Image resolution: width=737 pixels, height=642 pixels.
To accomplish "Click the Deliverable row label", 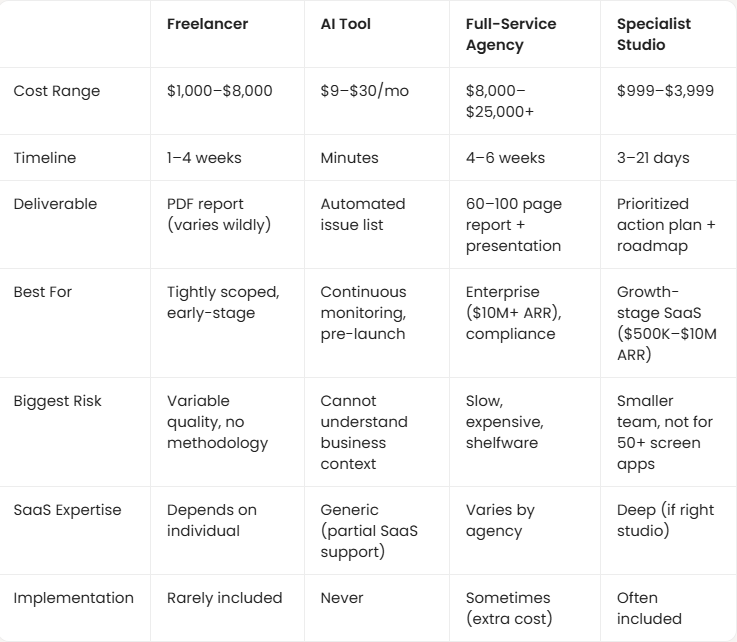I will coord(55,204).
